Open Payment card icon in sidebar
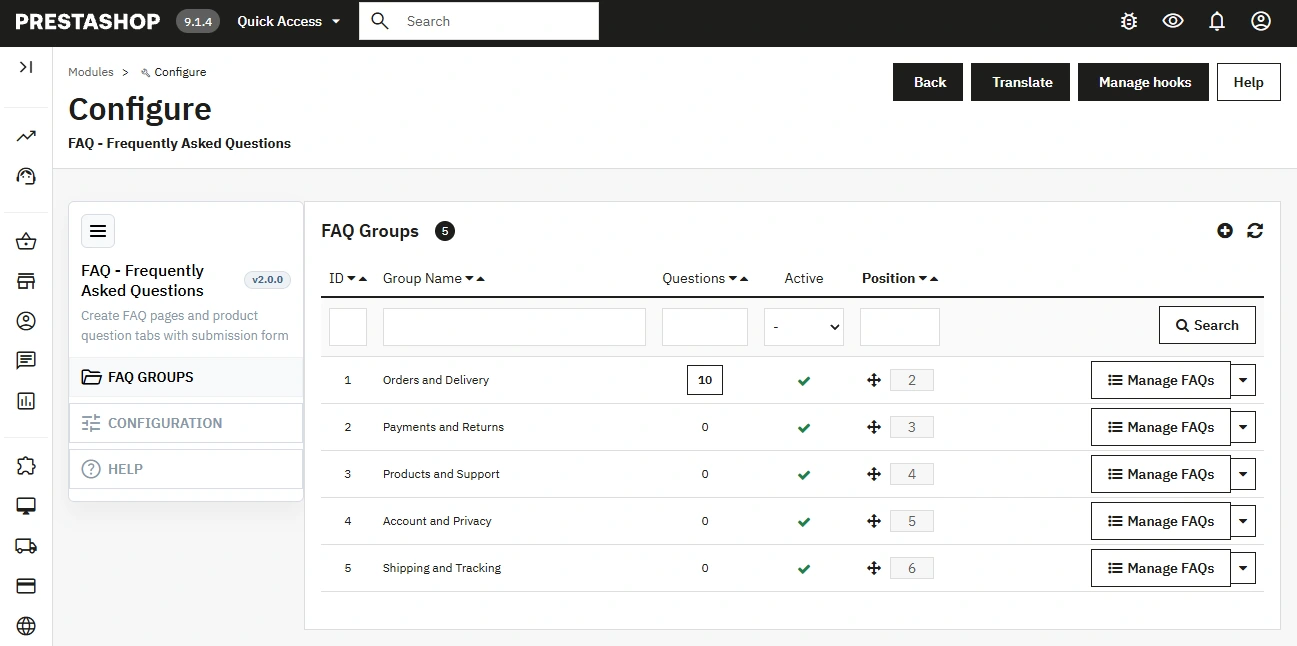This screenshot has height=646, width=1297. click(26, 586)
